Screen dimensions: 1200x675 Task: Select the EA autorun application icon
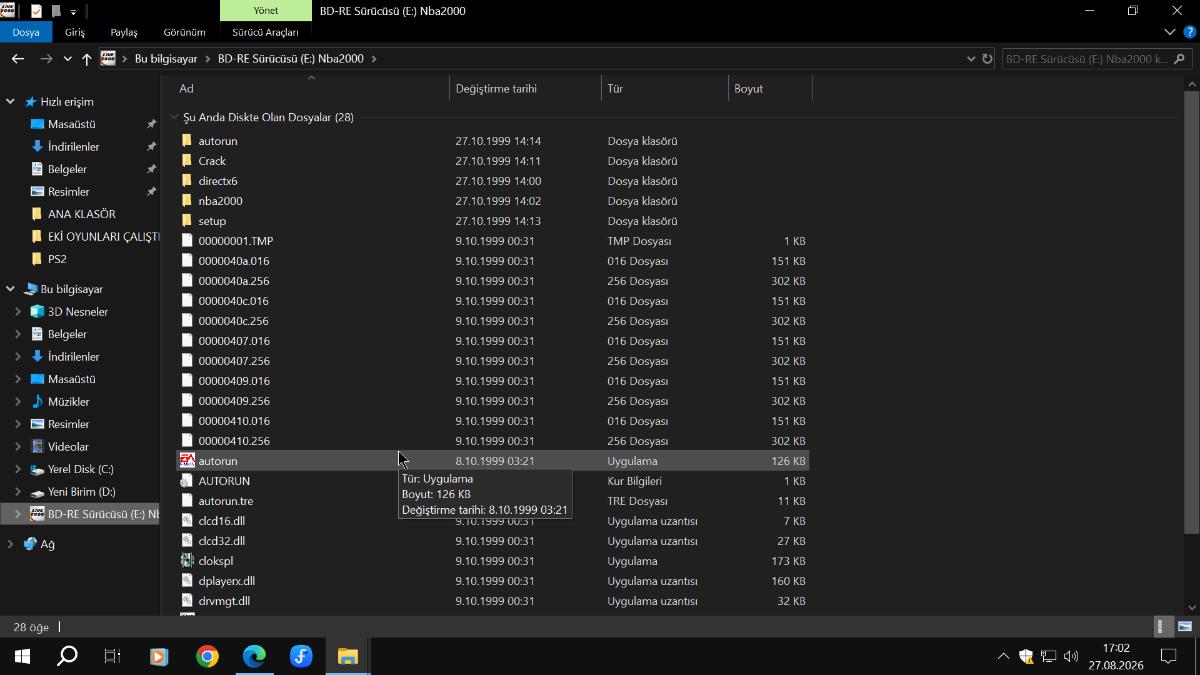187,461
